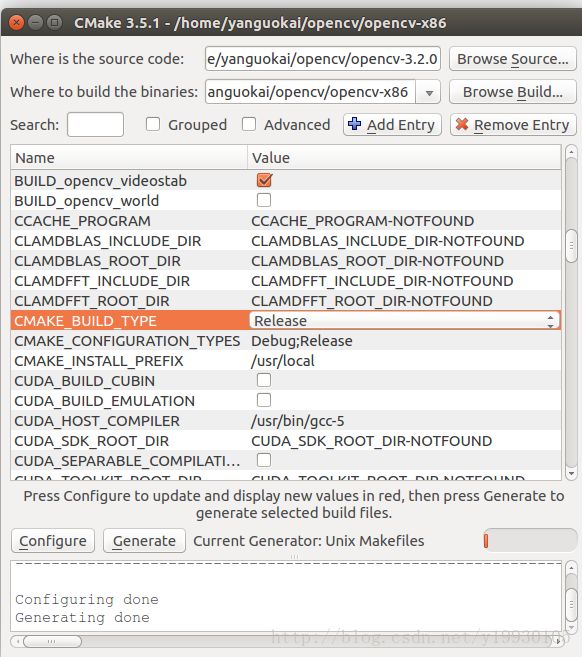Click the output log vertical scrollbar thumb

(x=571, y=604)
